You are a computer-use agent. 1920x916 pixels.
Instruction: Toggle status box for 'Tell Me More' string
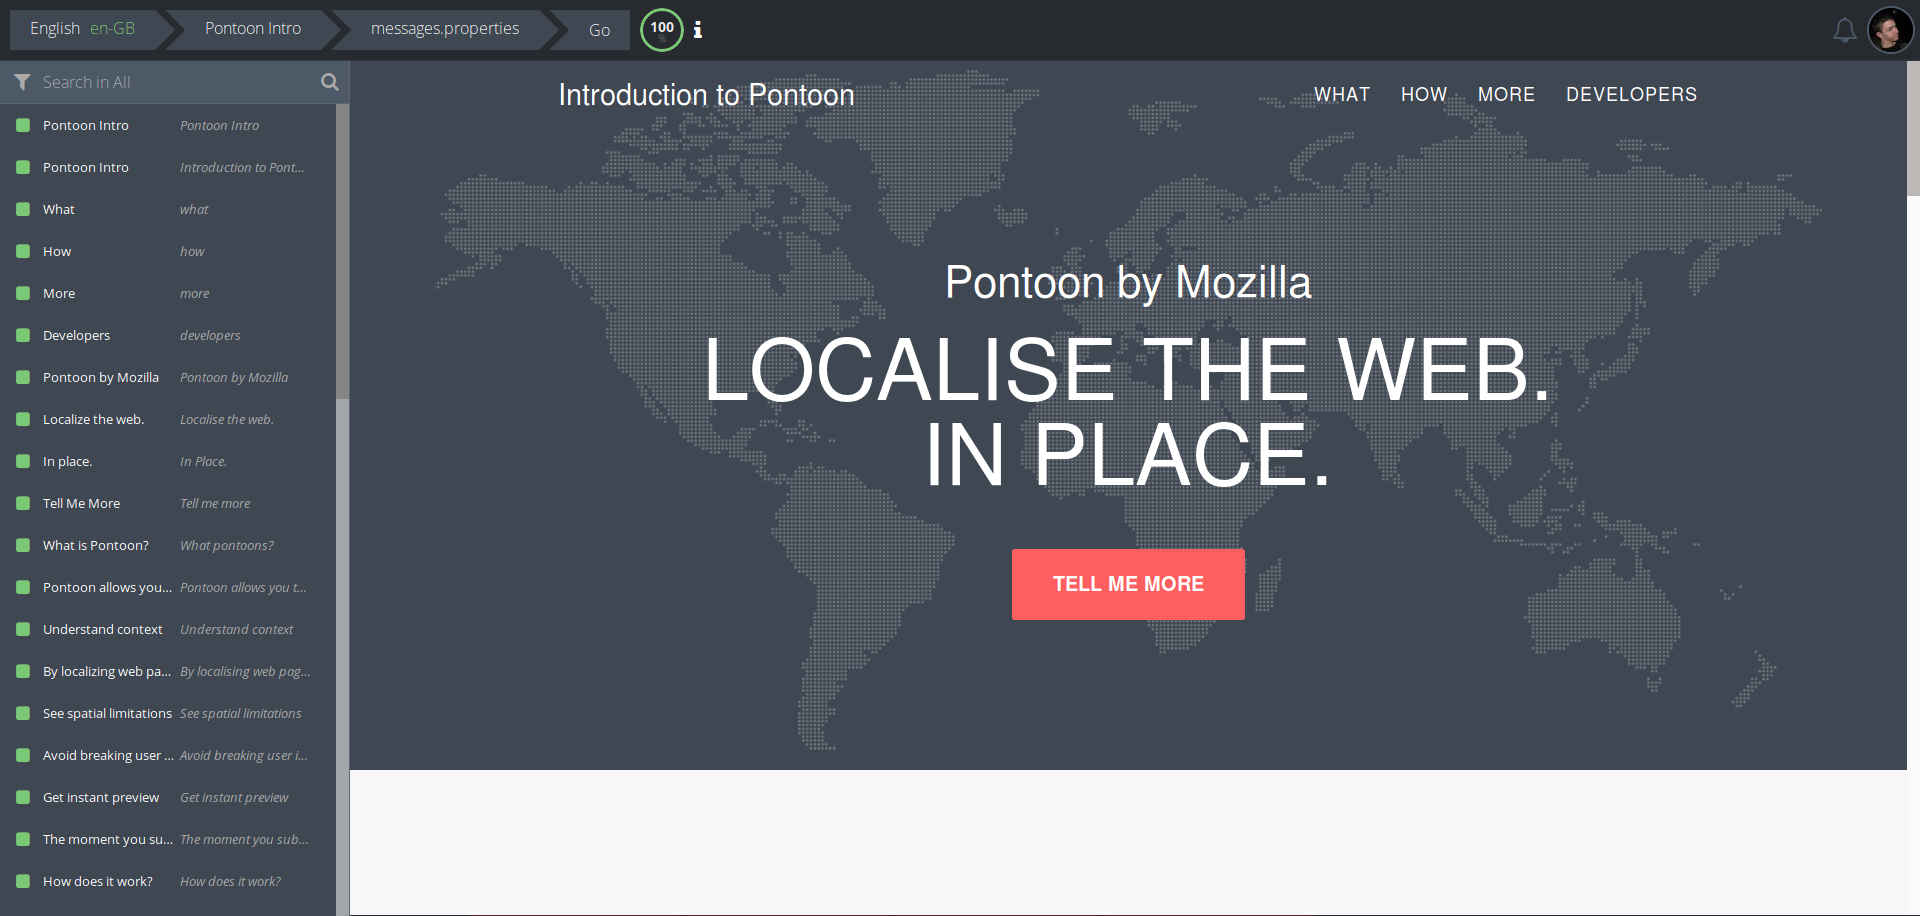tap(23, 503)
